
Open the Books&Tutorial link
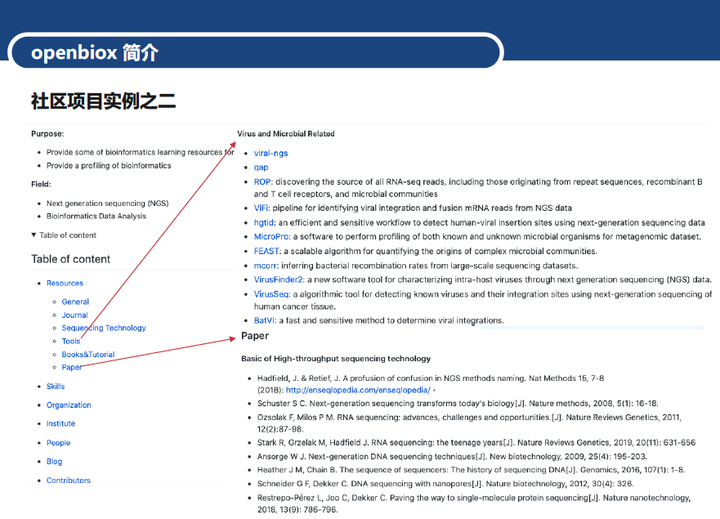(88, 355)
